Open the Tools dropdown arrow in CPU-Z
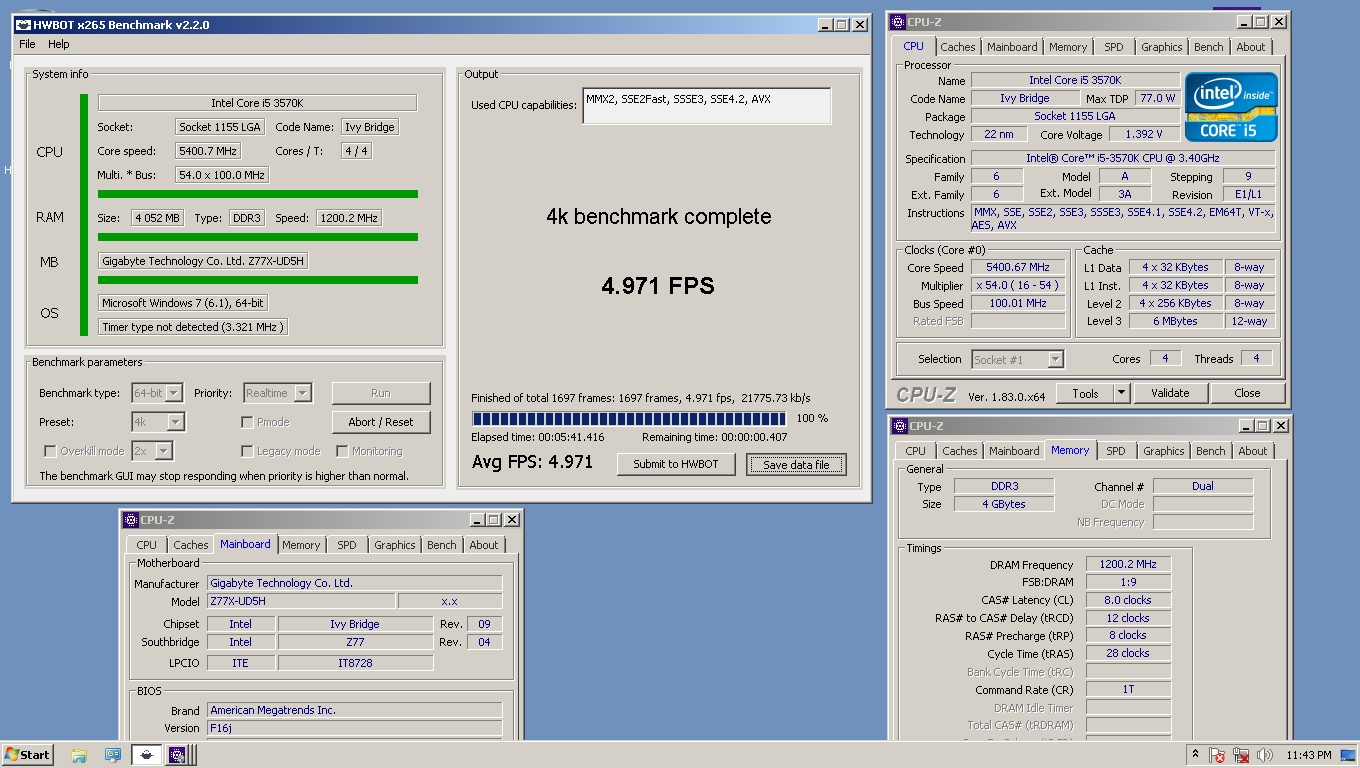 1121,394
